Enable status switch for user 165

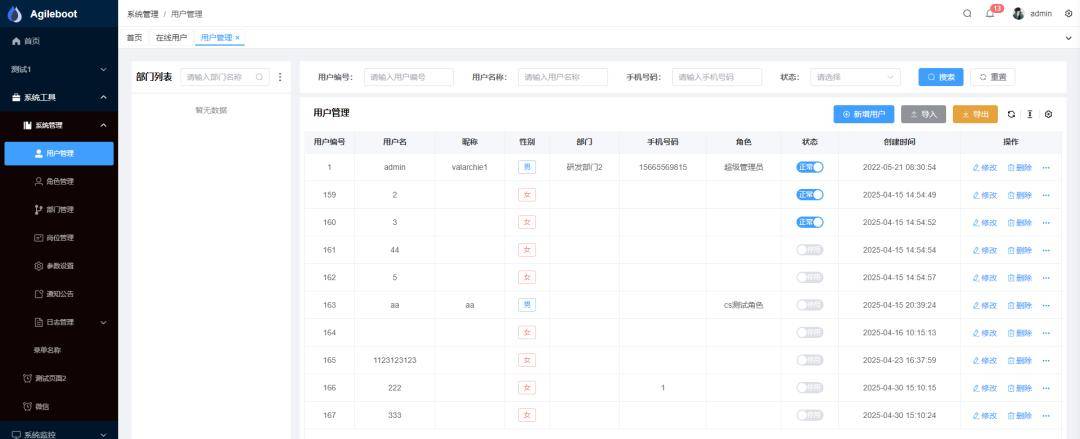click(810, 360)
